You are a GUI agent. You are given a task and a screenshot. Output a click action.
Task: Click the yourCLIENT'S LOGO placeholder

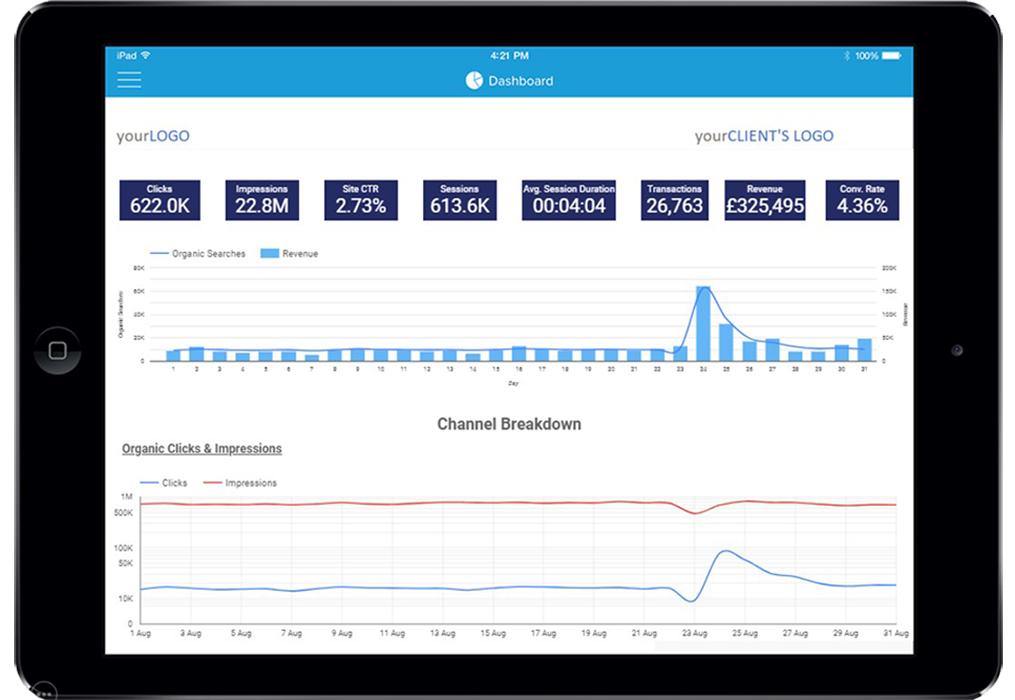(764, 136)
